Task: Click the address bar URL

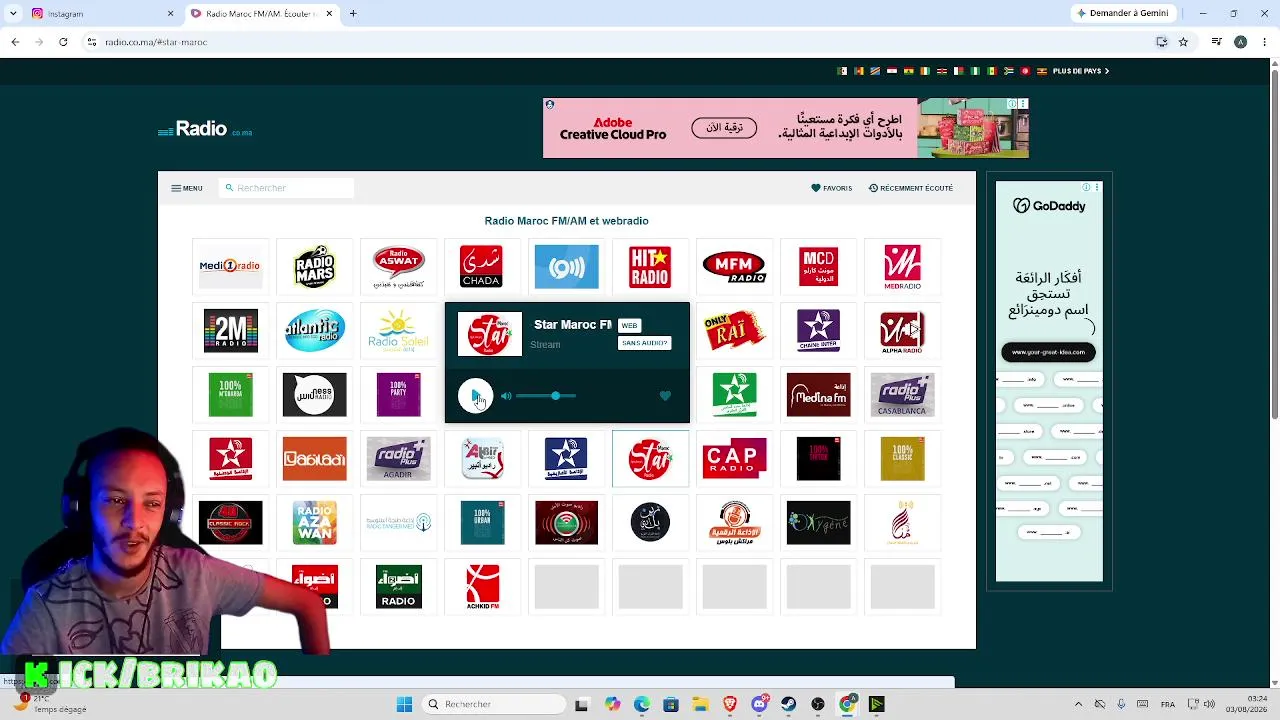Action: [156, 42]
